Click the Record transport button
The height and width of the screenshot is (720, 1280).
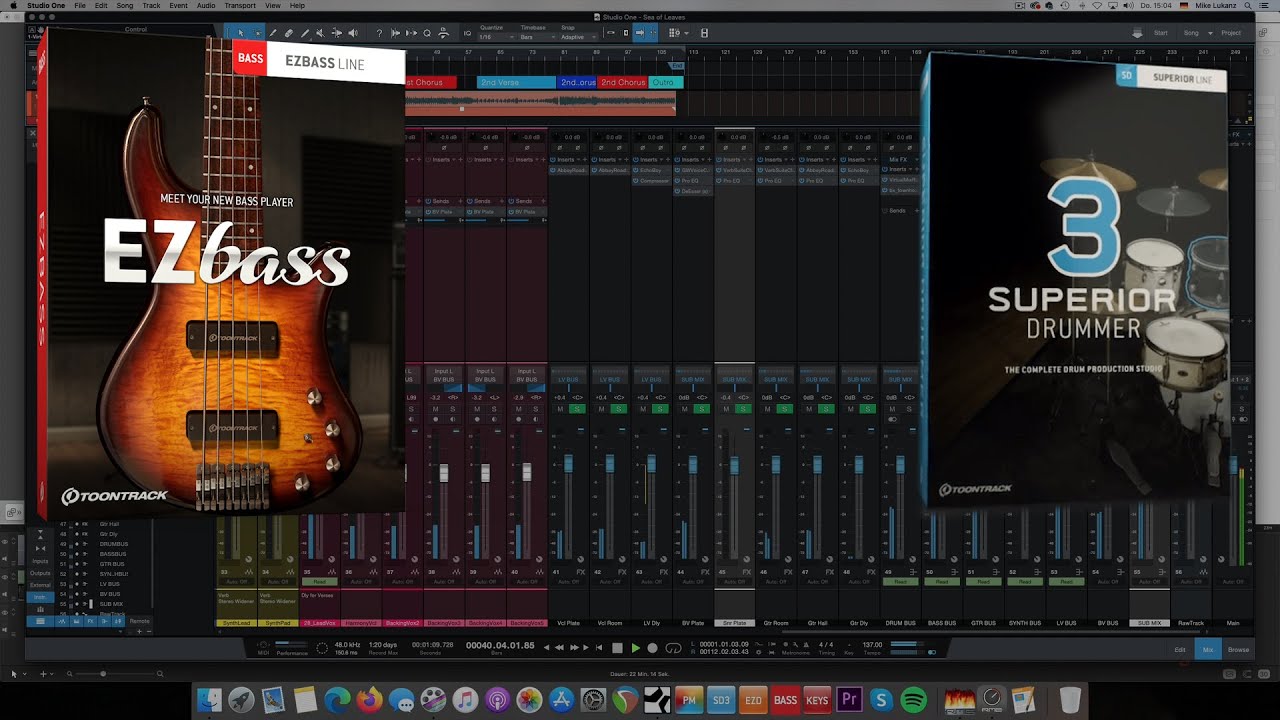click(653, 648)
